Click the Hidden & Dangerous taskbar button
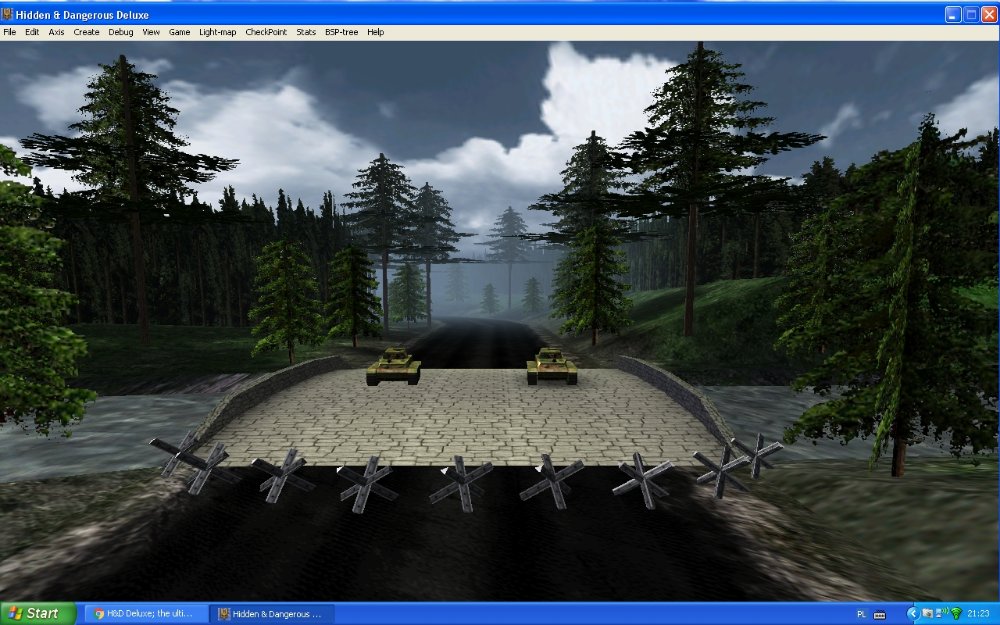This screenshot has width=1000, height=625. pyautogui.click(x=274, y=614)
